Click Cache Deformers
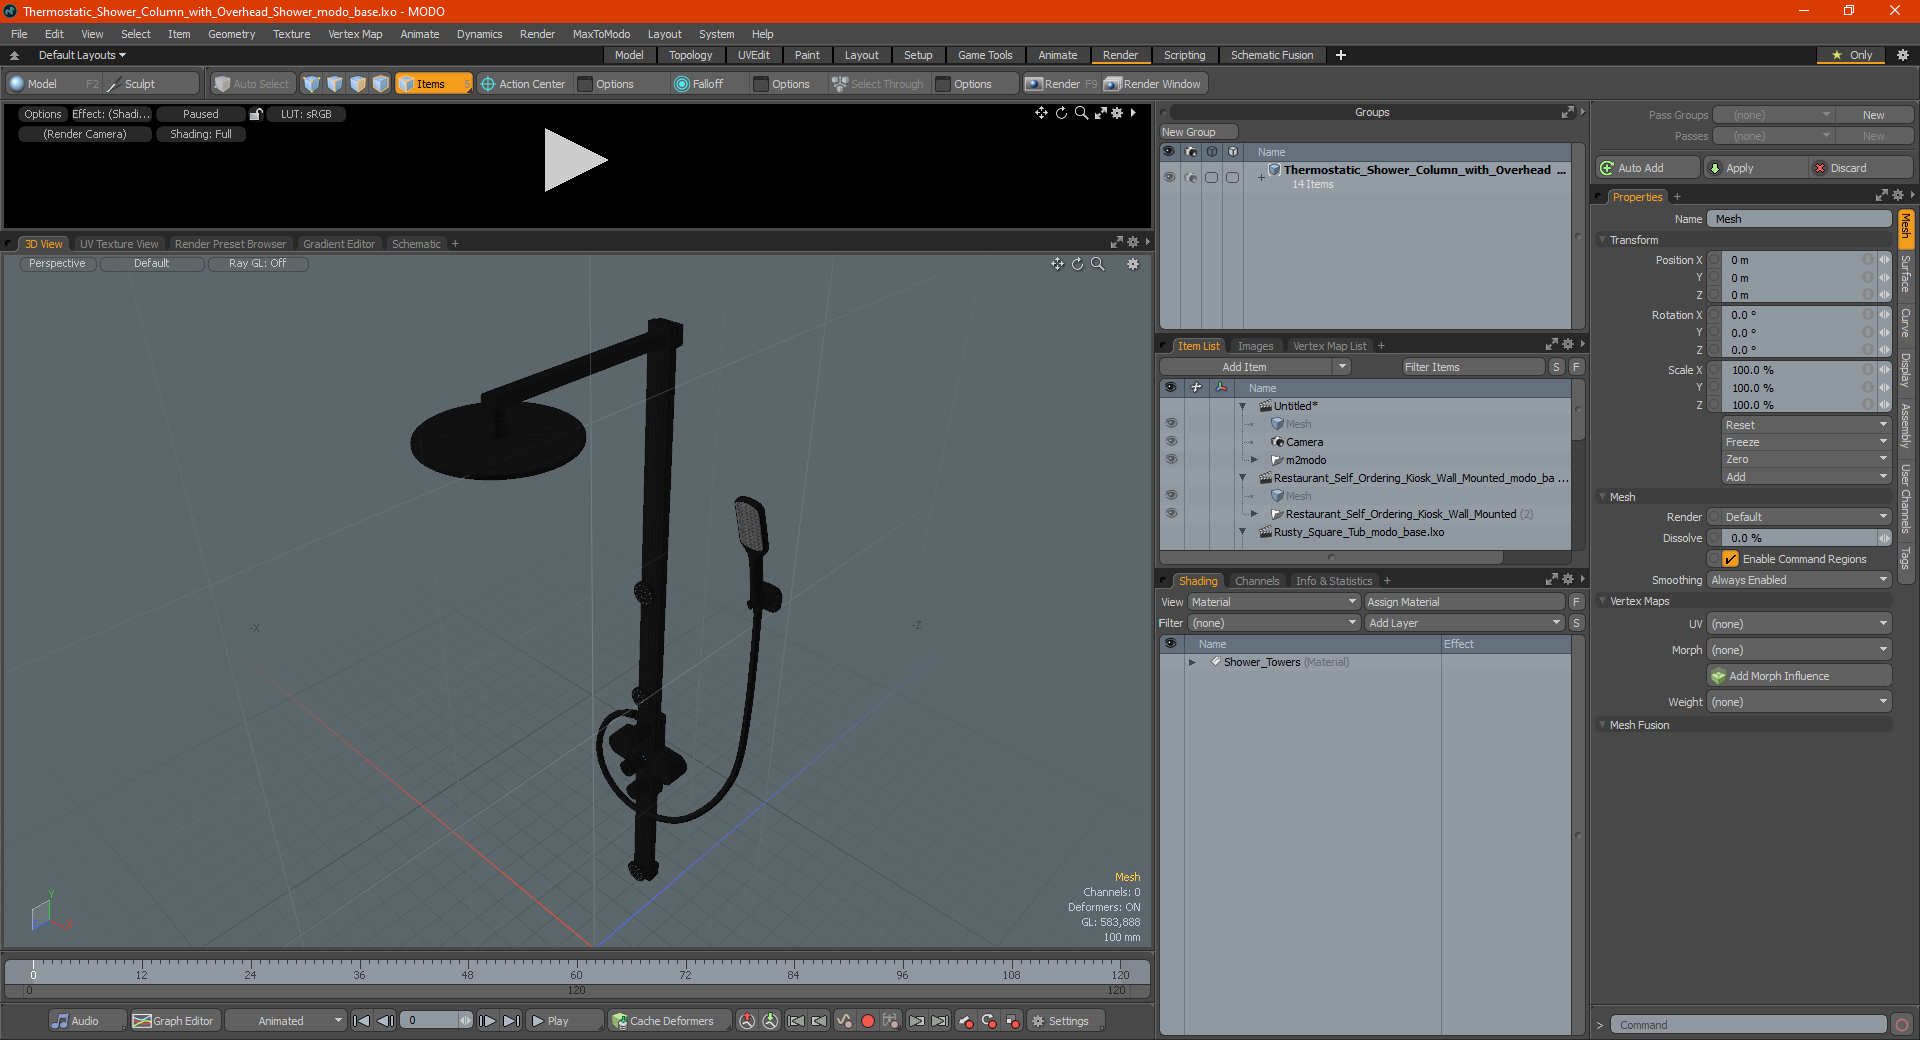This screenshot has width=1920, height=1040. 669,1021
